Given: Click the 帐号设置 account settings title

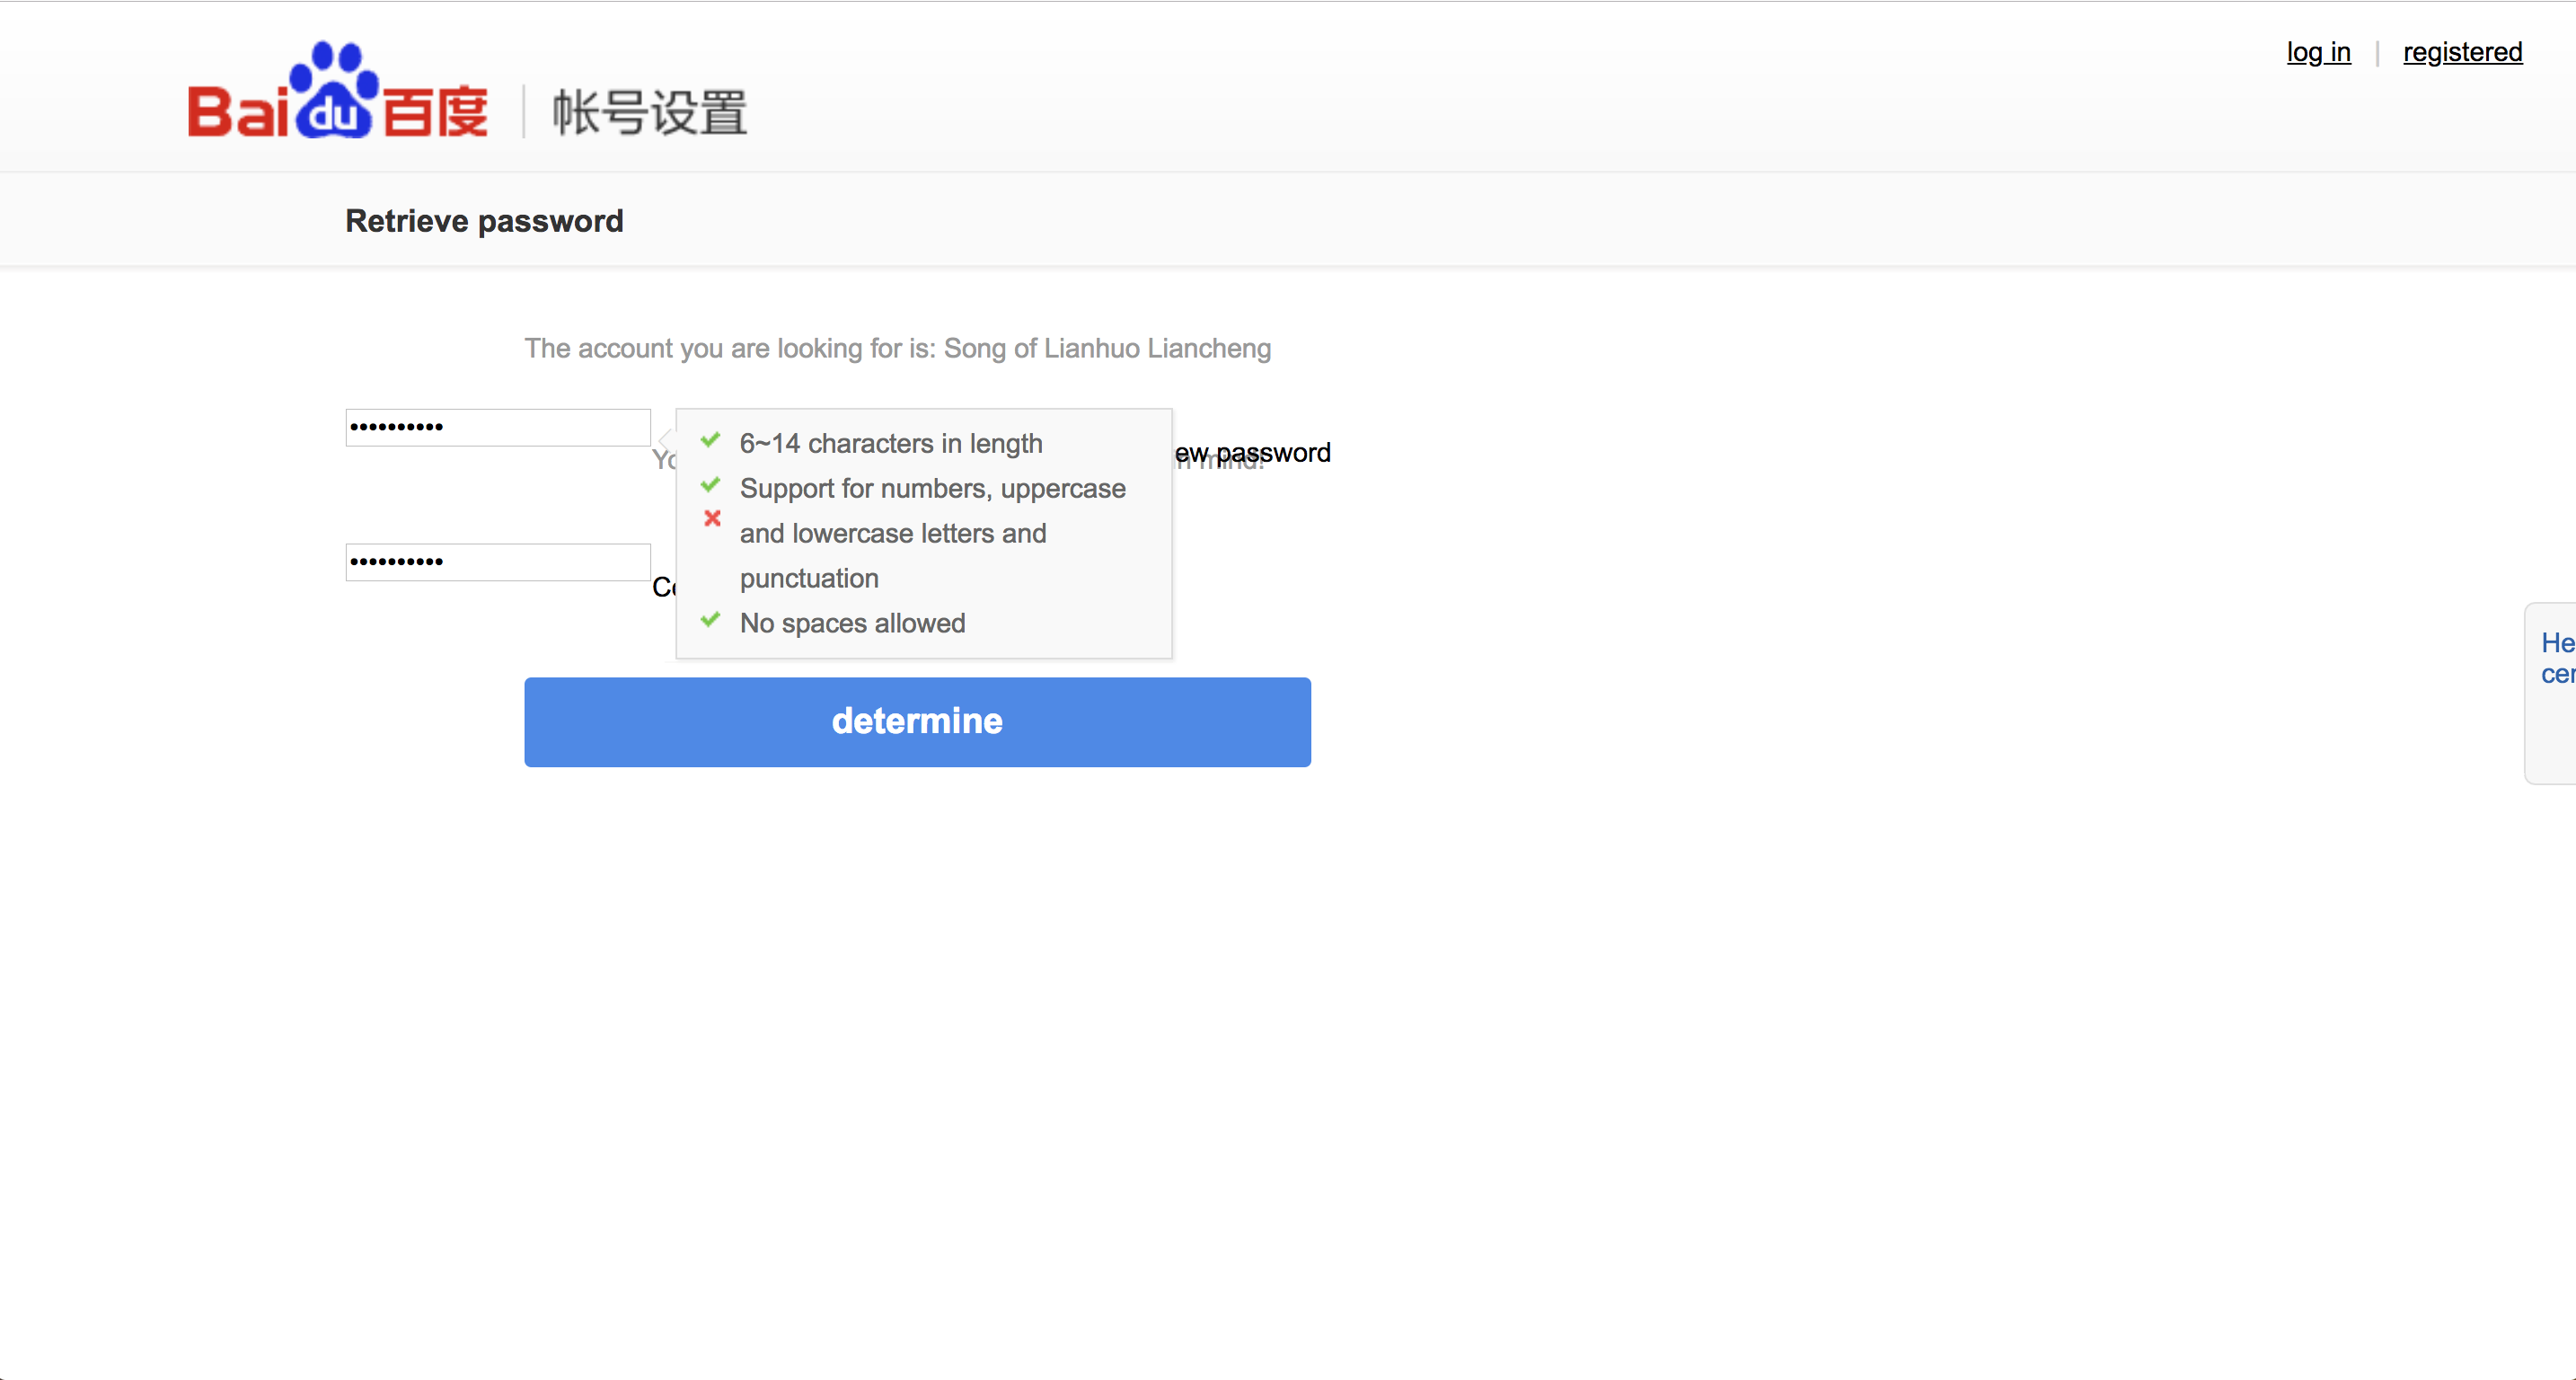Looking at the screenshot, I should [x=650, y=112].
